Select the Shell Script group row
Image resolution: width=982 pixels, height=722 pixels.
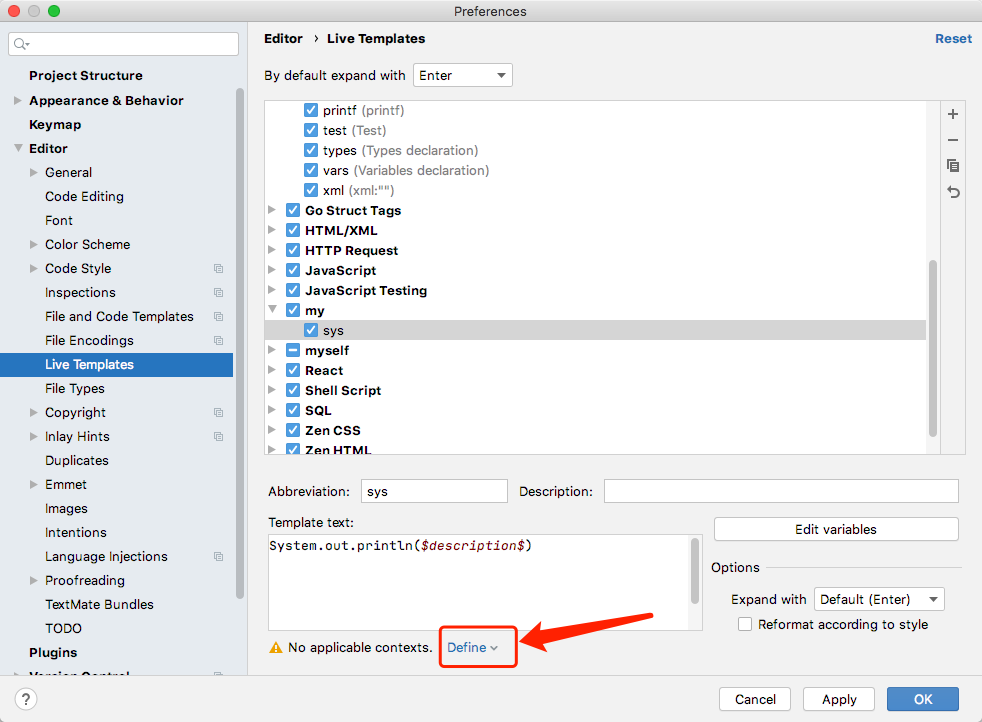point(595,390)
